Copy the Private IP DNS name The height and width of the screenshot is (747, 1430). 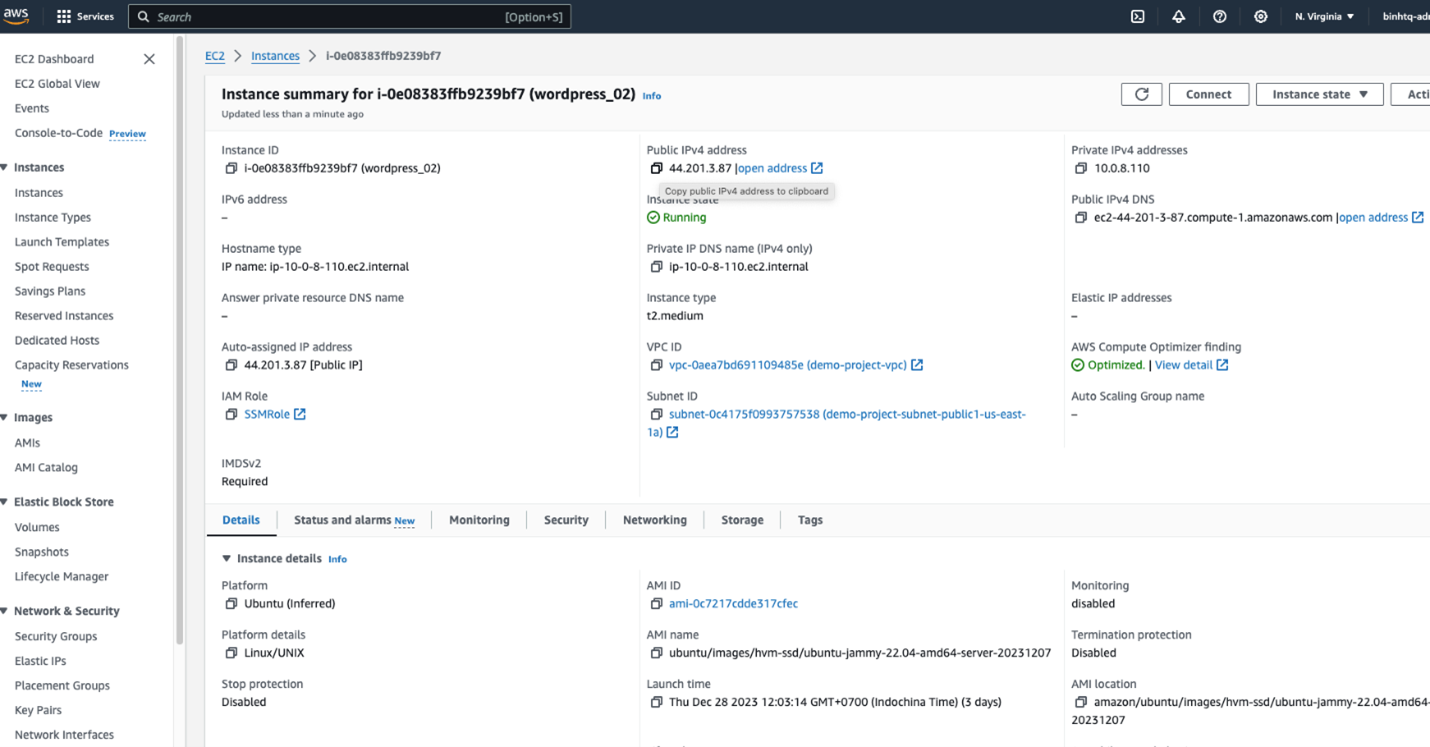point(656,267)
